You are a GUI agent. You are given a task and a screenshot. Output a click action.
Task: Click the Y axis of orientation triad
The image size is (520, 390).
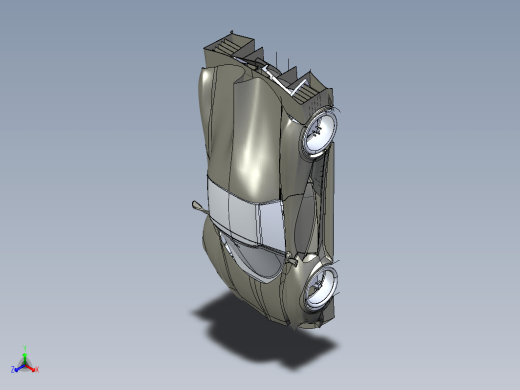[x=24, y=355]
